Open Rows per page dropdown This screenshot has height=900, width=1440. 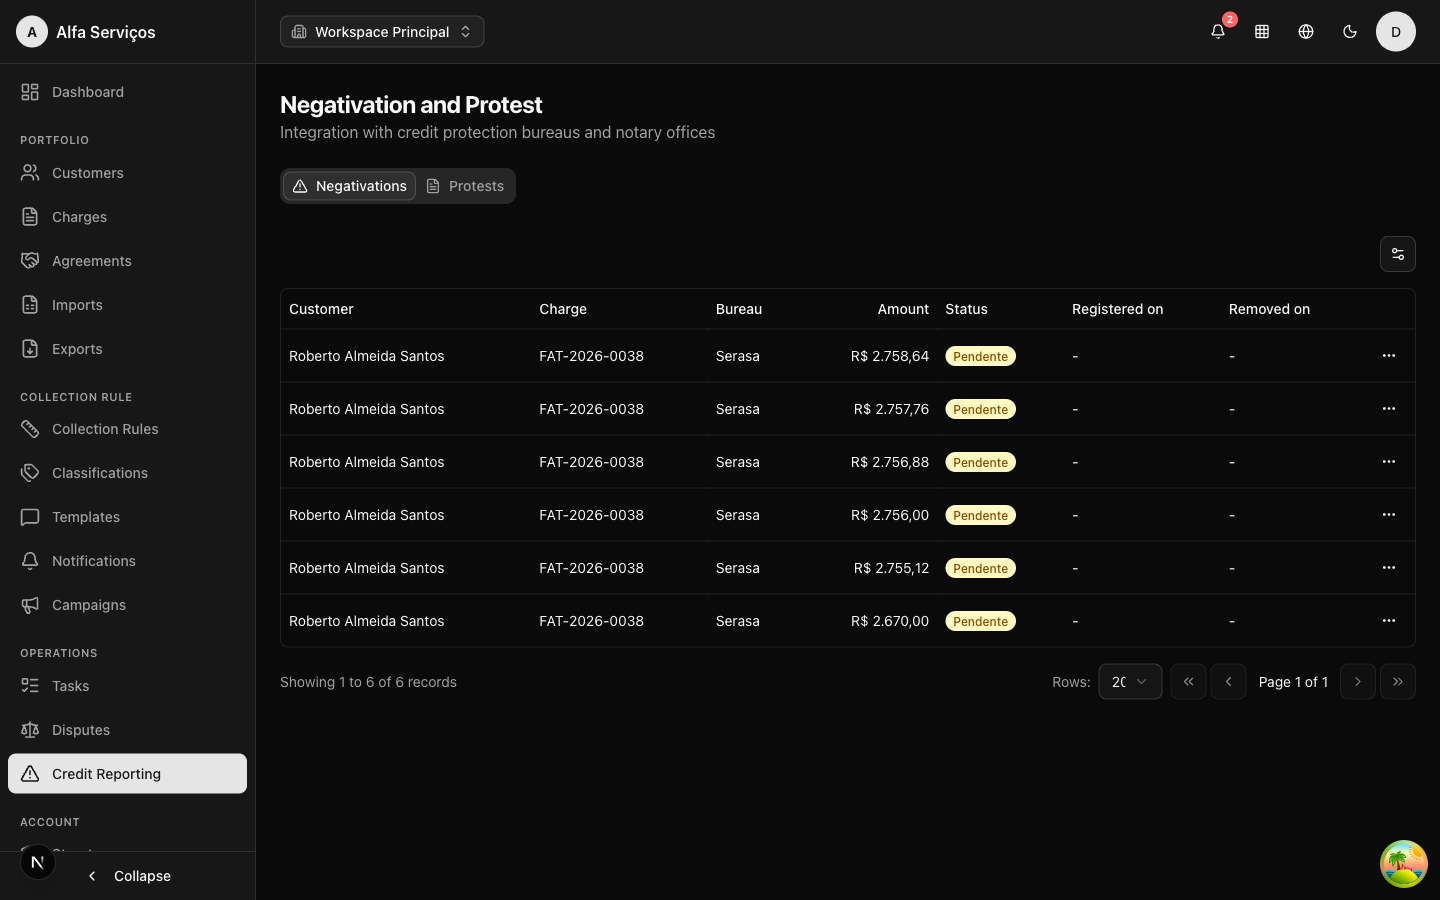coord(1130,682)
